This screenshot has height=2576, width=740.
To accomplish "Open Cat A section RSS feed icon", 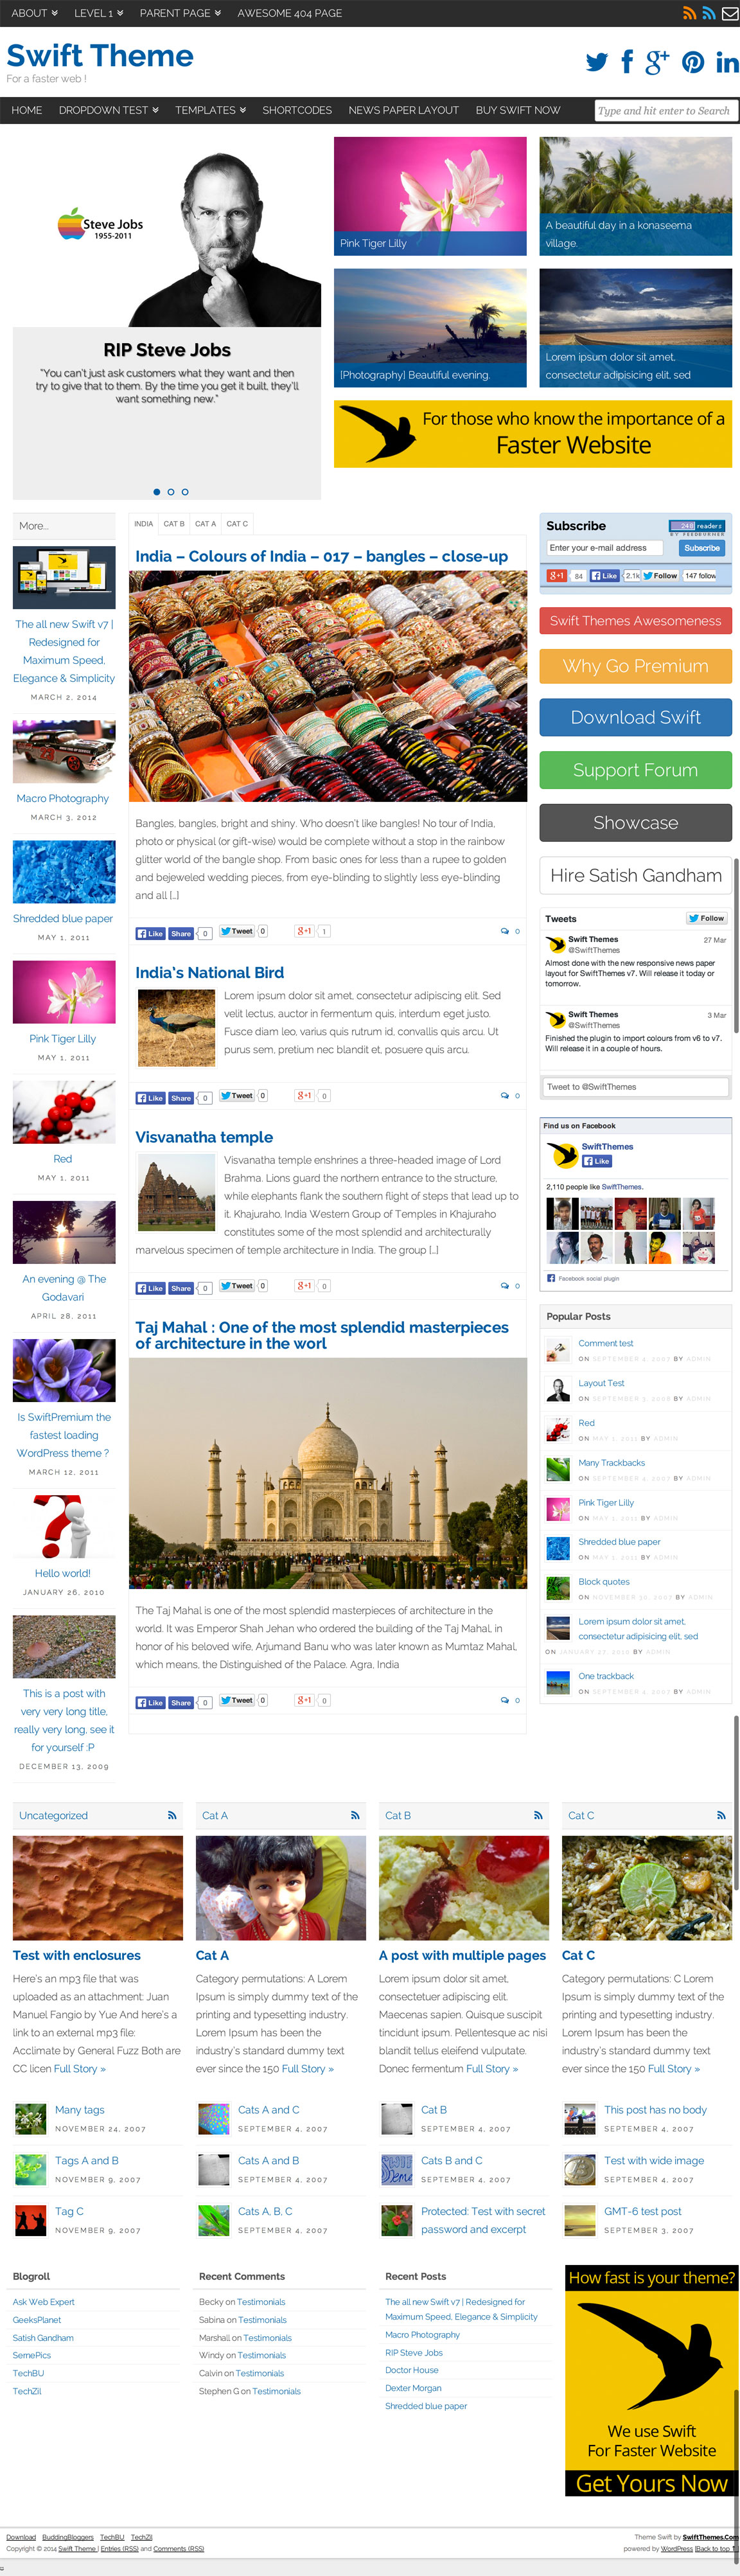I will [x=355, y=1815].
